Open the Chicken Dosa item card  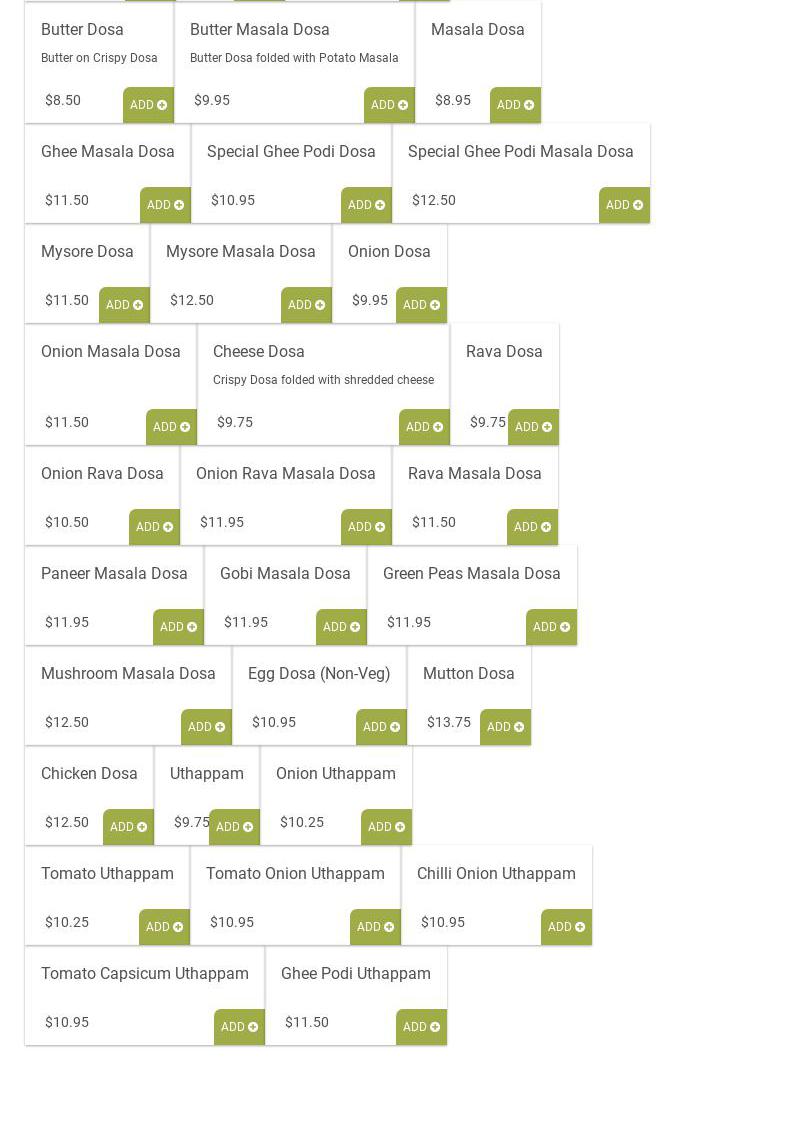[x=89, y=774]
